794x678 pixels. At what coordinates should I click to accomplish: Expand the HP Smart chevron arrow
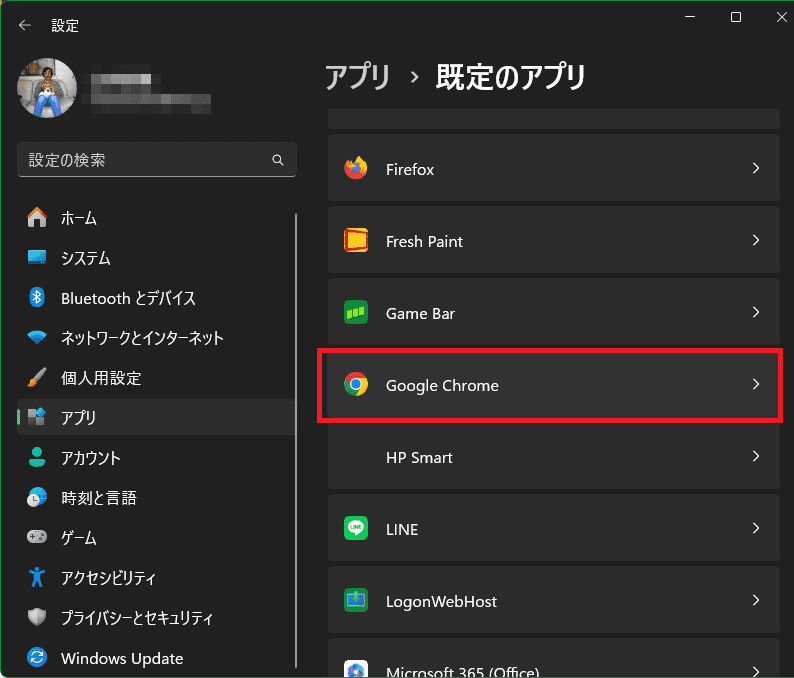756,457
